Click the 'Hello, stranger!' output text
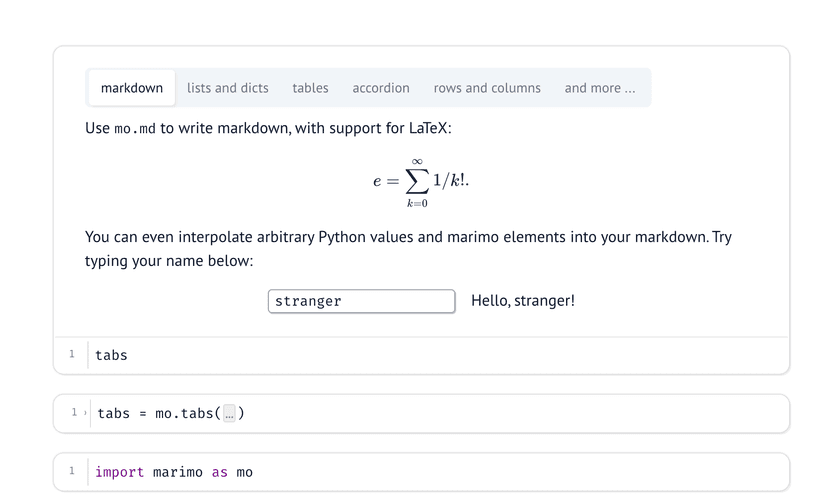This screenshot has height=504, width=828. [522, 301]
